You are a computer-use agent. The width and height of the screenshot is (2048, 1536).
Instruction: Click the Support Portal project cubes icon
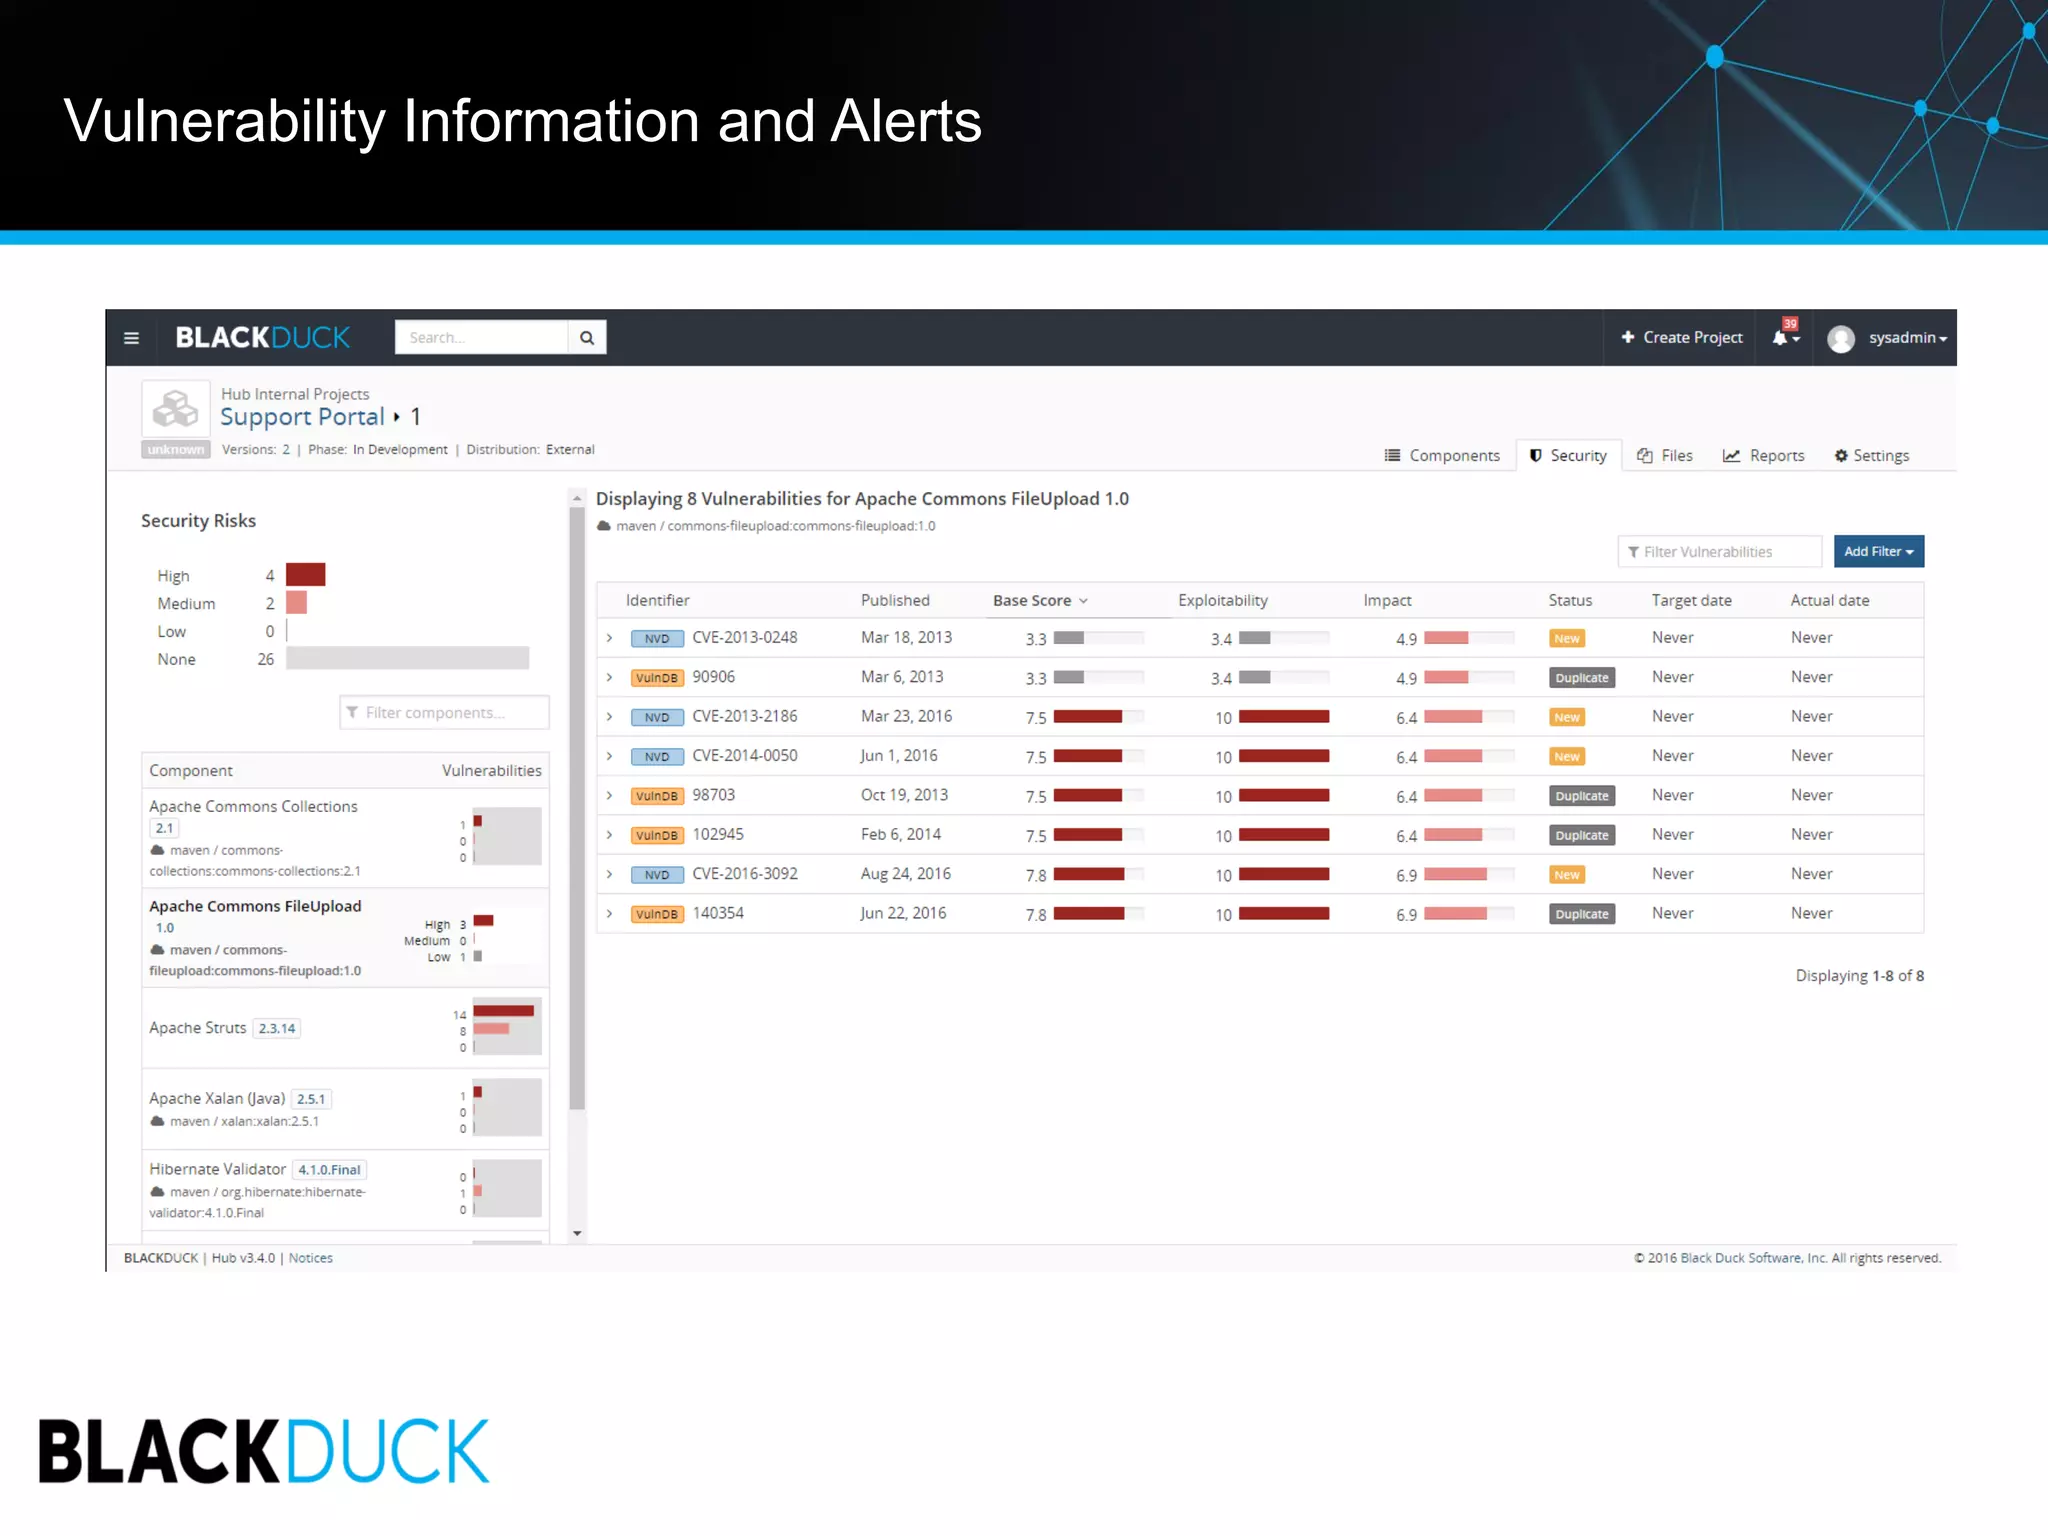coord(175,409)
